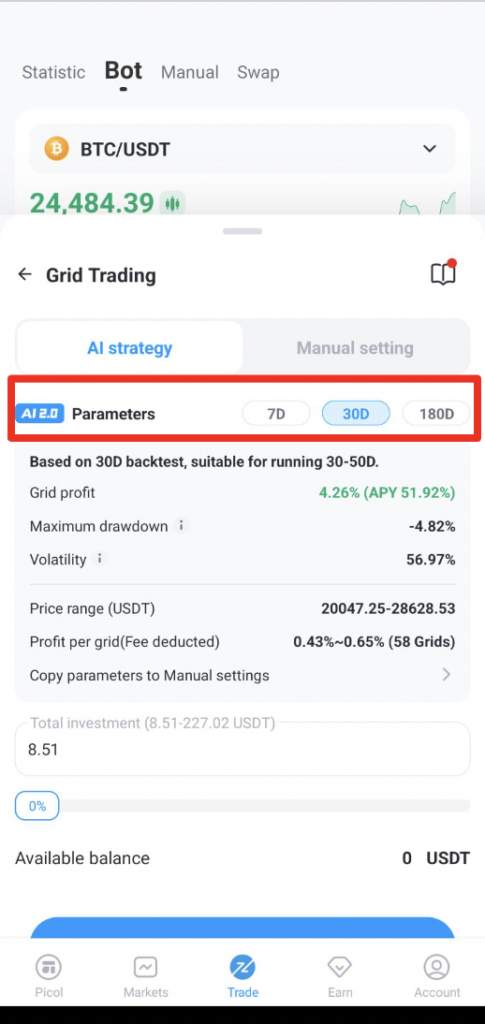Screen dimensions: 485x1024
Task: Open Picol in the bottom navigation
Action: (x=49, y=976)
